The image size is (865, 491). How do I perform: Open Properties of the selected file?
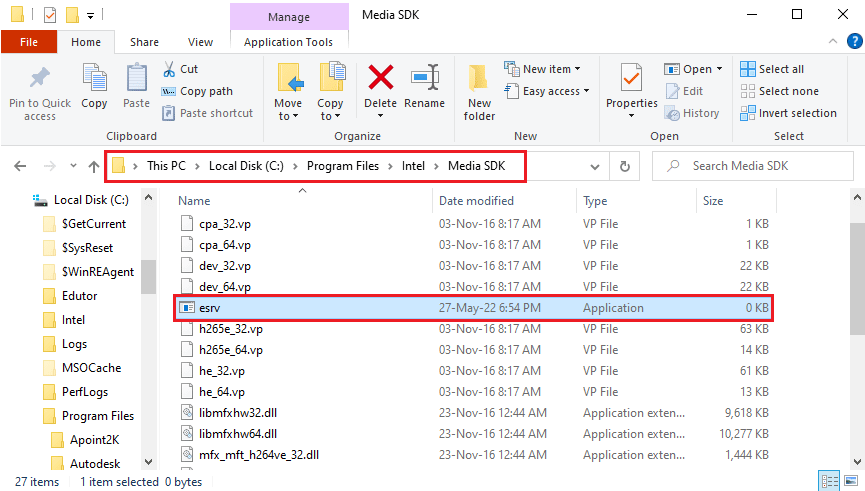click(x=632, y=92)
